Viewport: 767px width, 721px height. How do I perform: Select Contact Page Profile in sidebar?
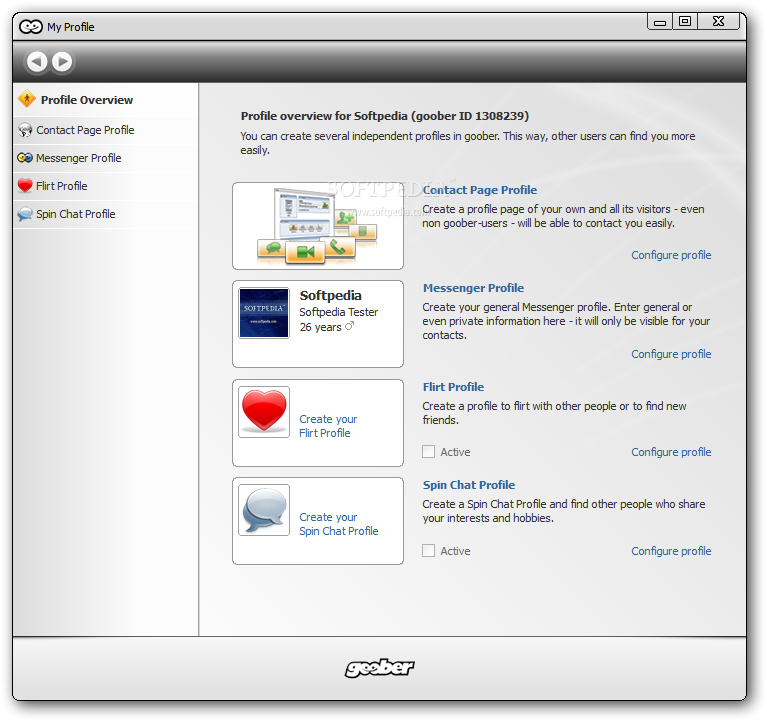[x=106, y=130]
